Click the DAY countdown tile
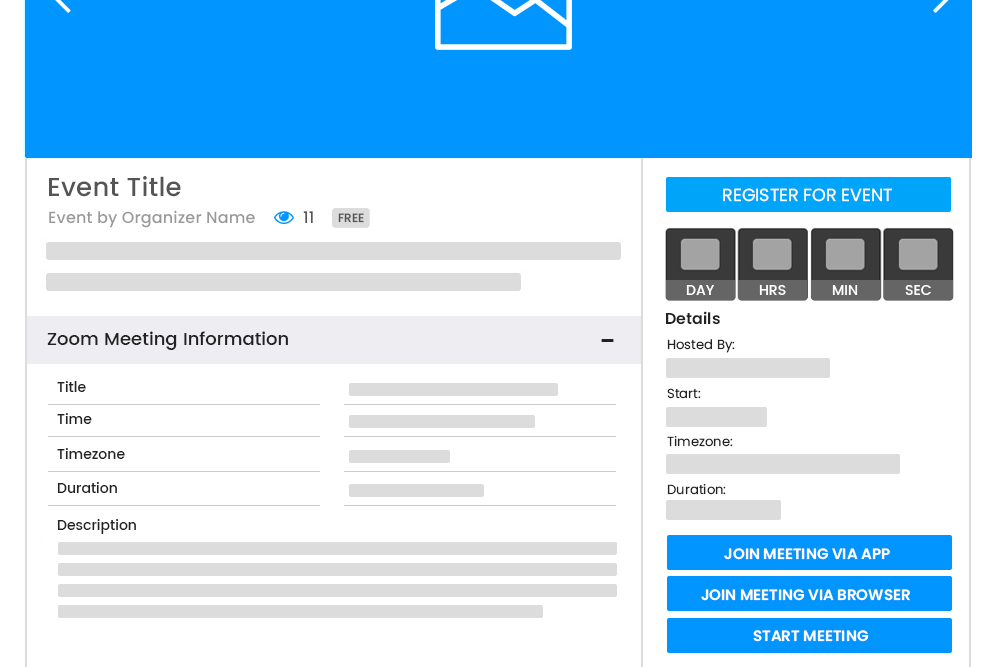Viewport: 1000px width, 667px height. coord(700,263)
